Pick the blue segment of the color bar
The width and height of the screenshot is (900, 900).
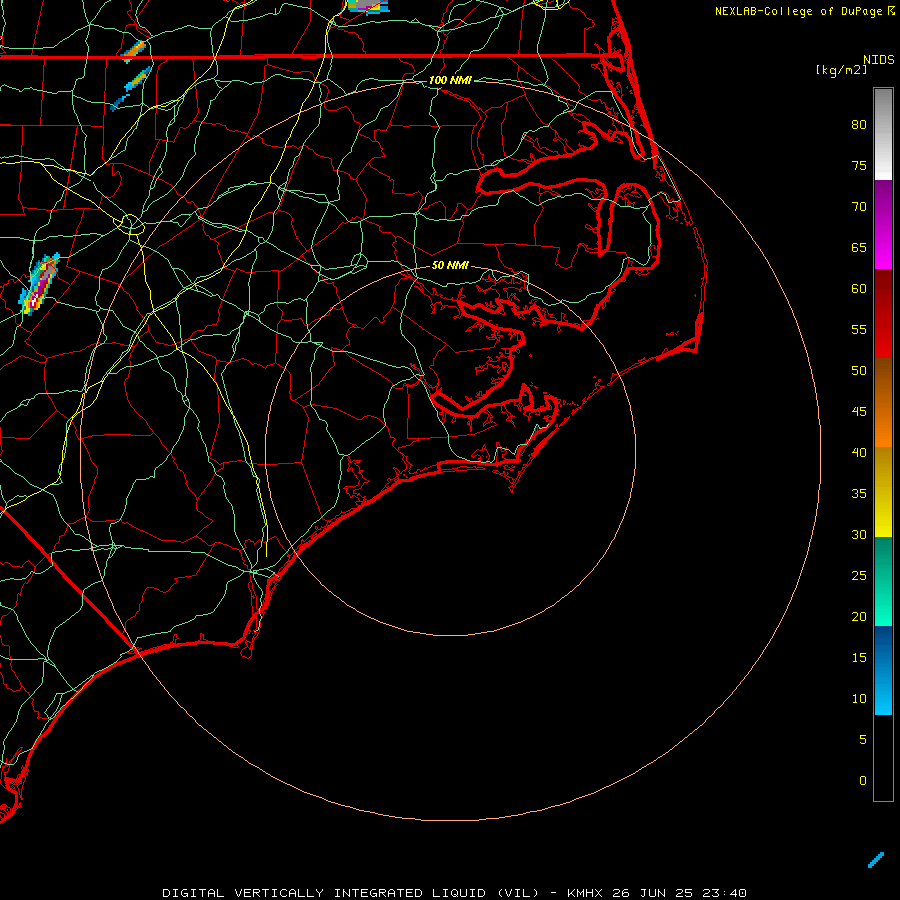click(883, 670)
